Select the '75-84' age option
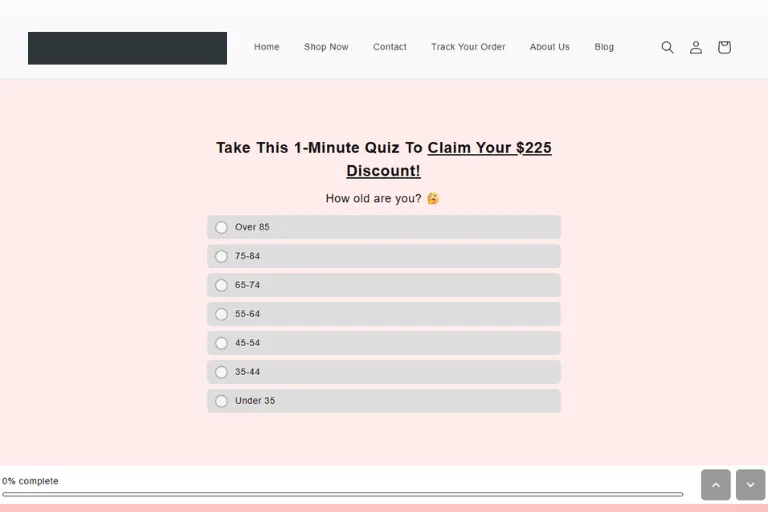This screenshot has width=768, height=512. coord(384,256)
